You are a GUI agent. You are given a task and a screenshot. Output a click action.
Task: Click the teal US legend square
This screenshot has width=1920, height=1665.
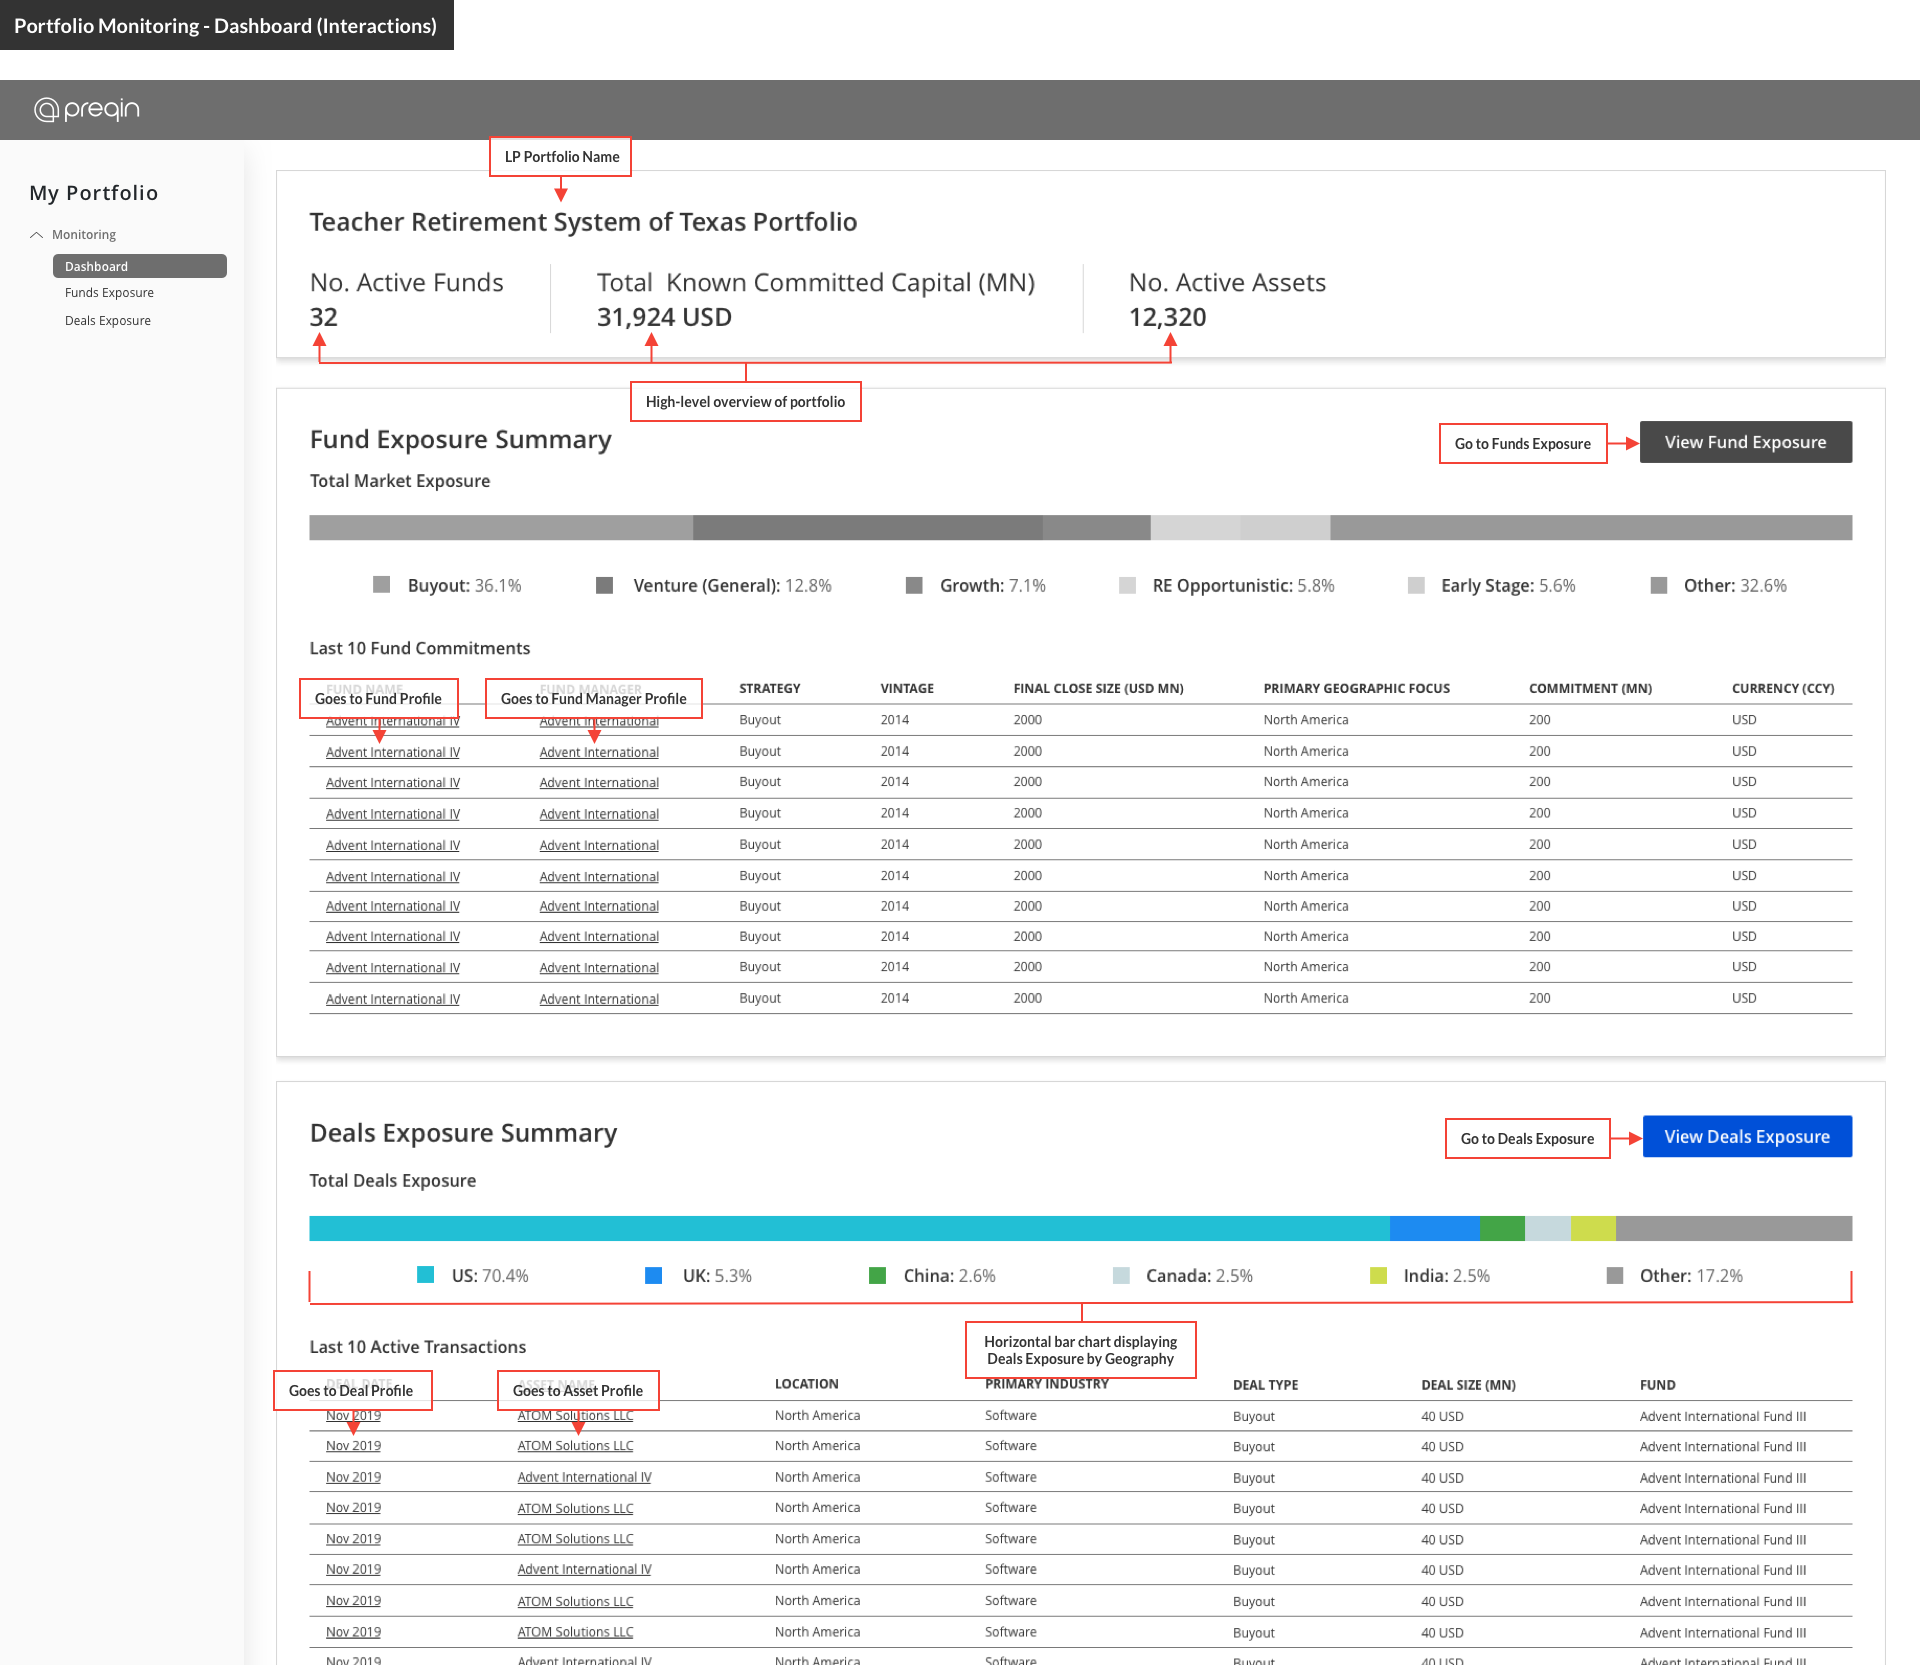[x=425, y=1275]
